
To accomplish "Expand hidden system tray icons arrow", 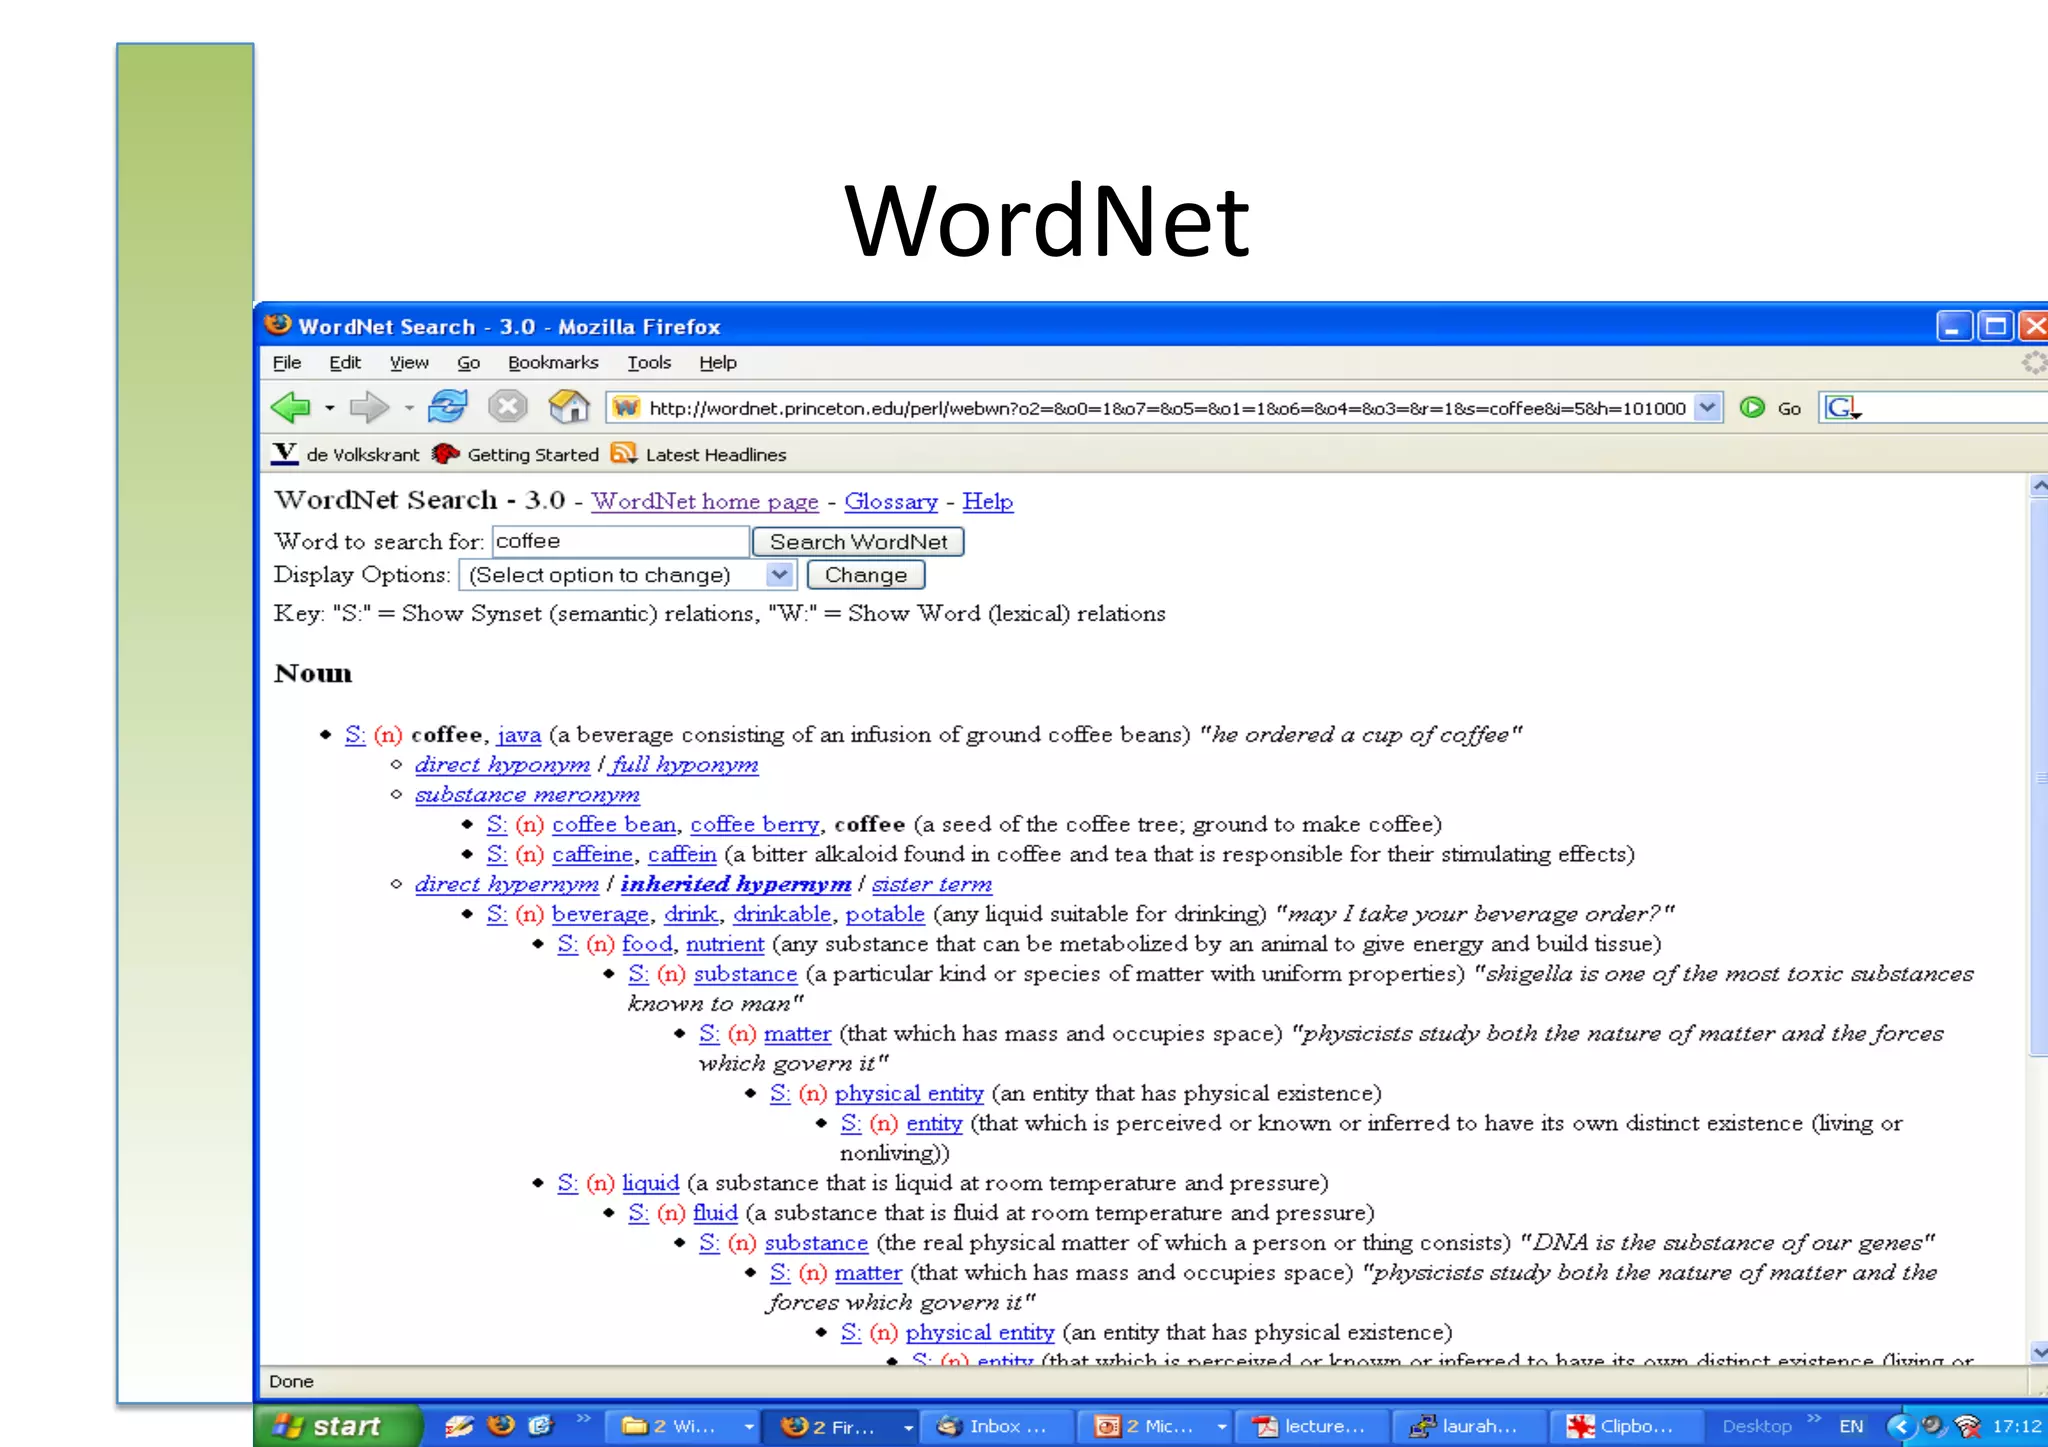I will [1901, 1427].
